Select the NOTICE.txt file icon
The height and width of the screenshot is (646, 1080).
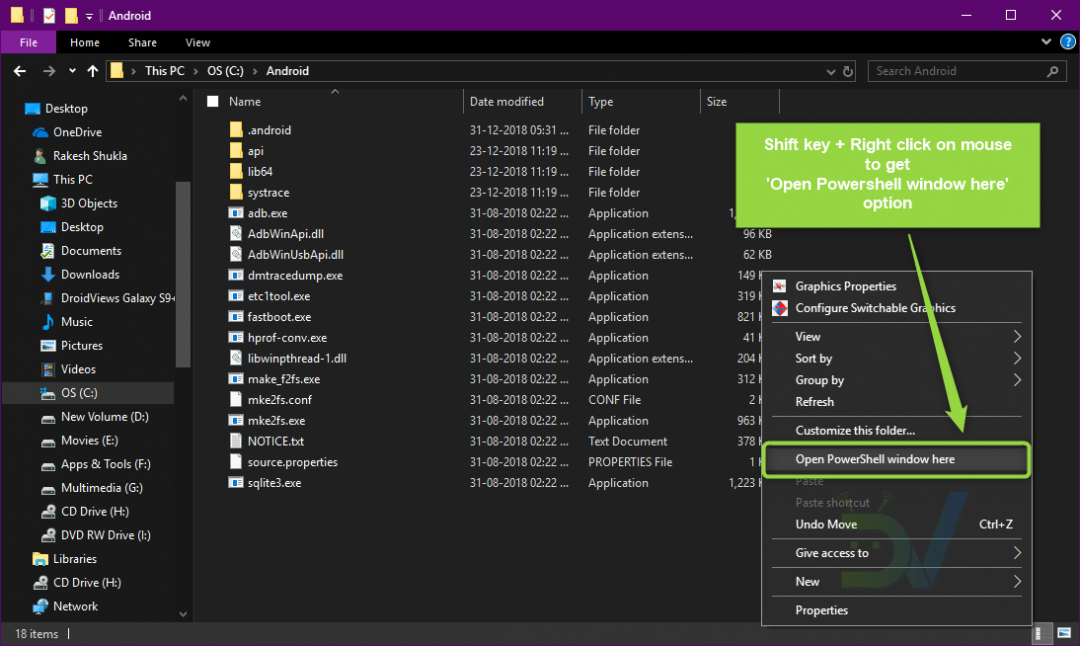tap(236, 441)
